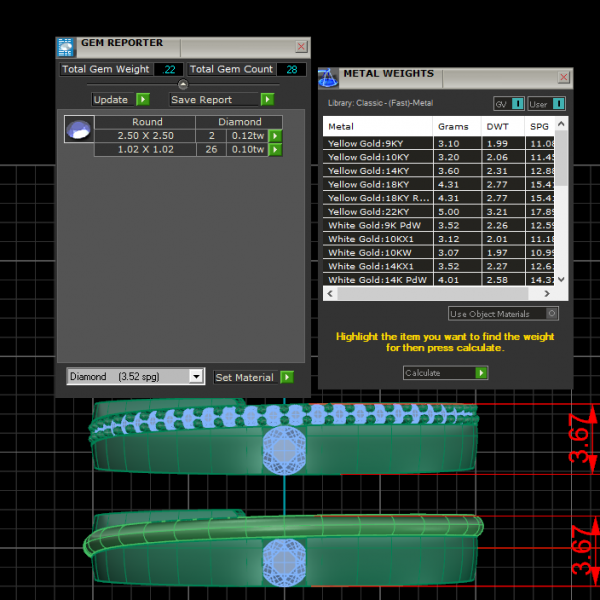Click the Gem Reporter panel icon
Viewport: 600px width, 600px height.
pos(65,46)
